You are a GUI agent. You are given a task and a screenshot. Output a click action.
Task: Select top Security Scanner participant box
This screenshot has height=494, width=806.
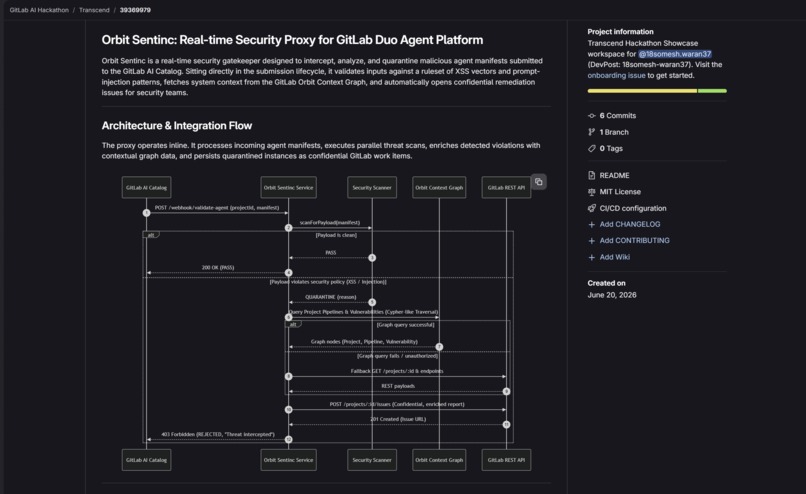372,188
